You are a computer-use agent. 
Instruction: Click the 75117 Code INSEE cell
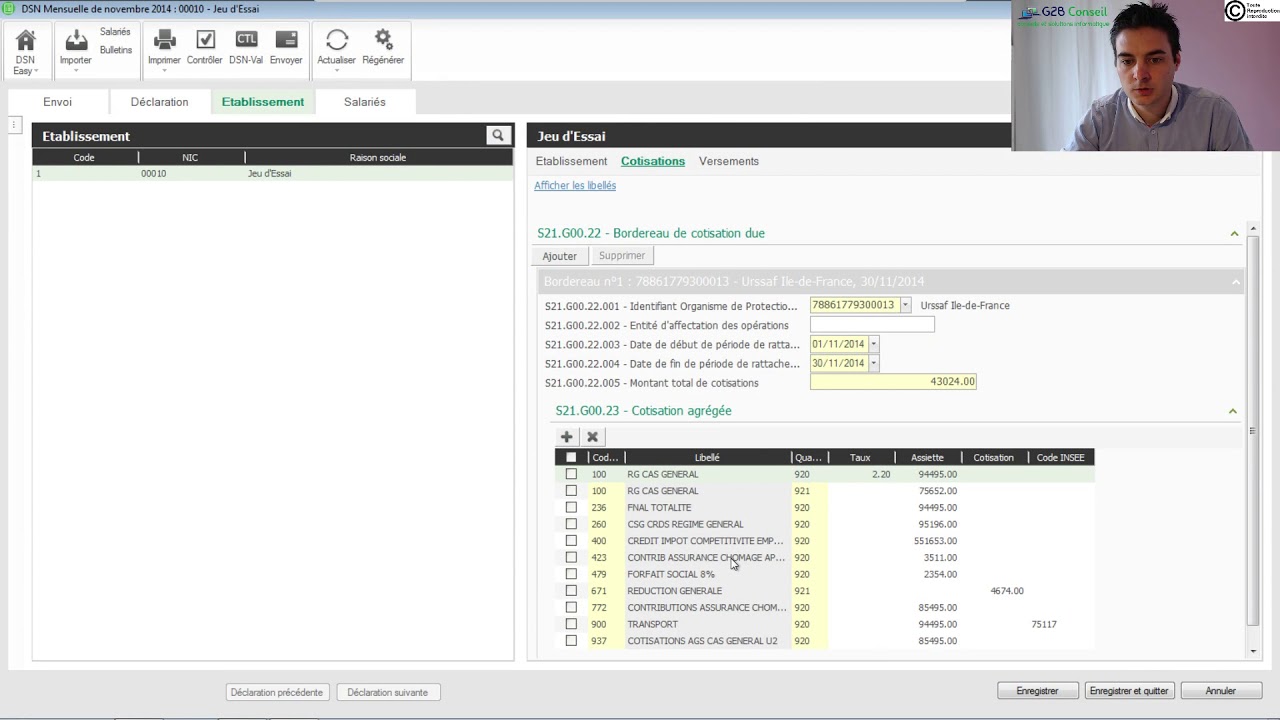pos(1044,624)
